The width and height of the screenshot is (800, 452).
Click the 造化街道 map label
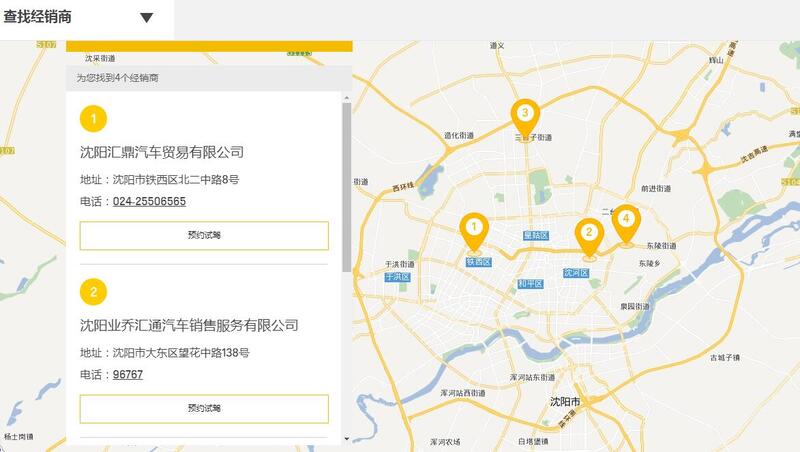pos(459,136)
